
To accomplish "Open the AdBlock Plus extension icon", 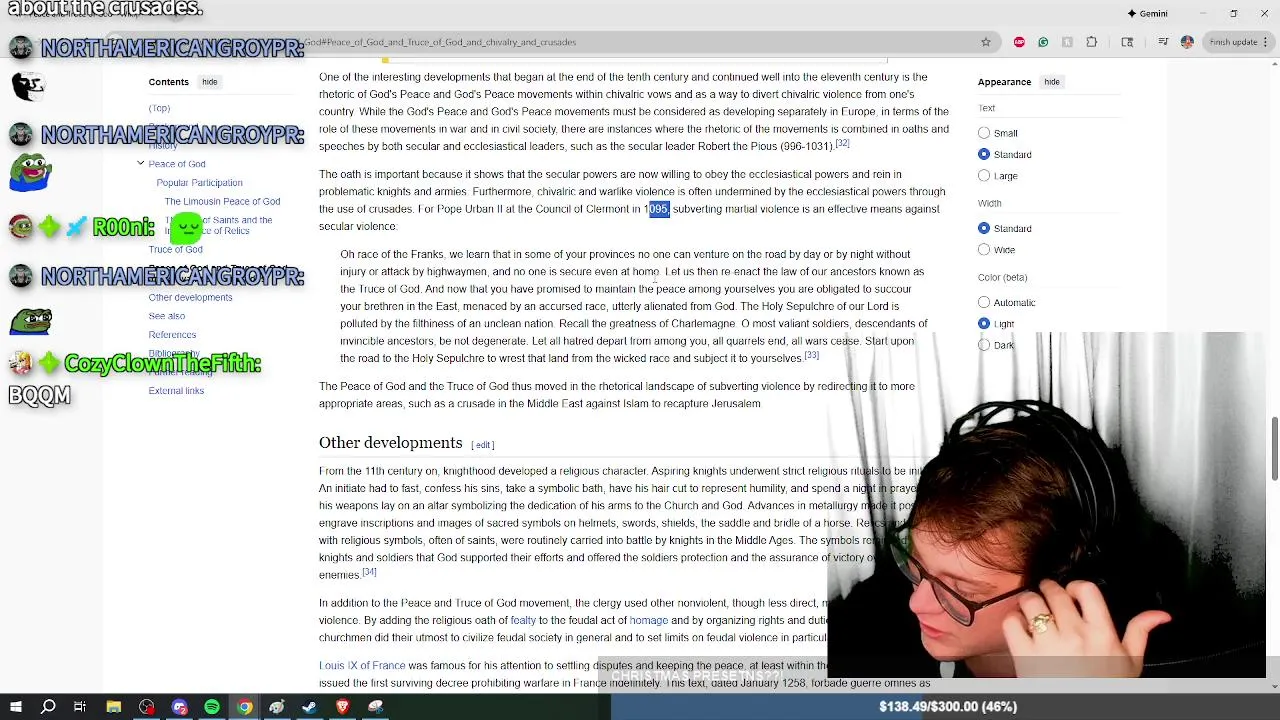I will [x=1019, y=42].
